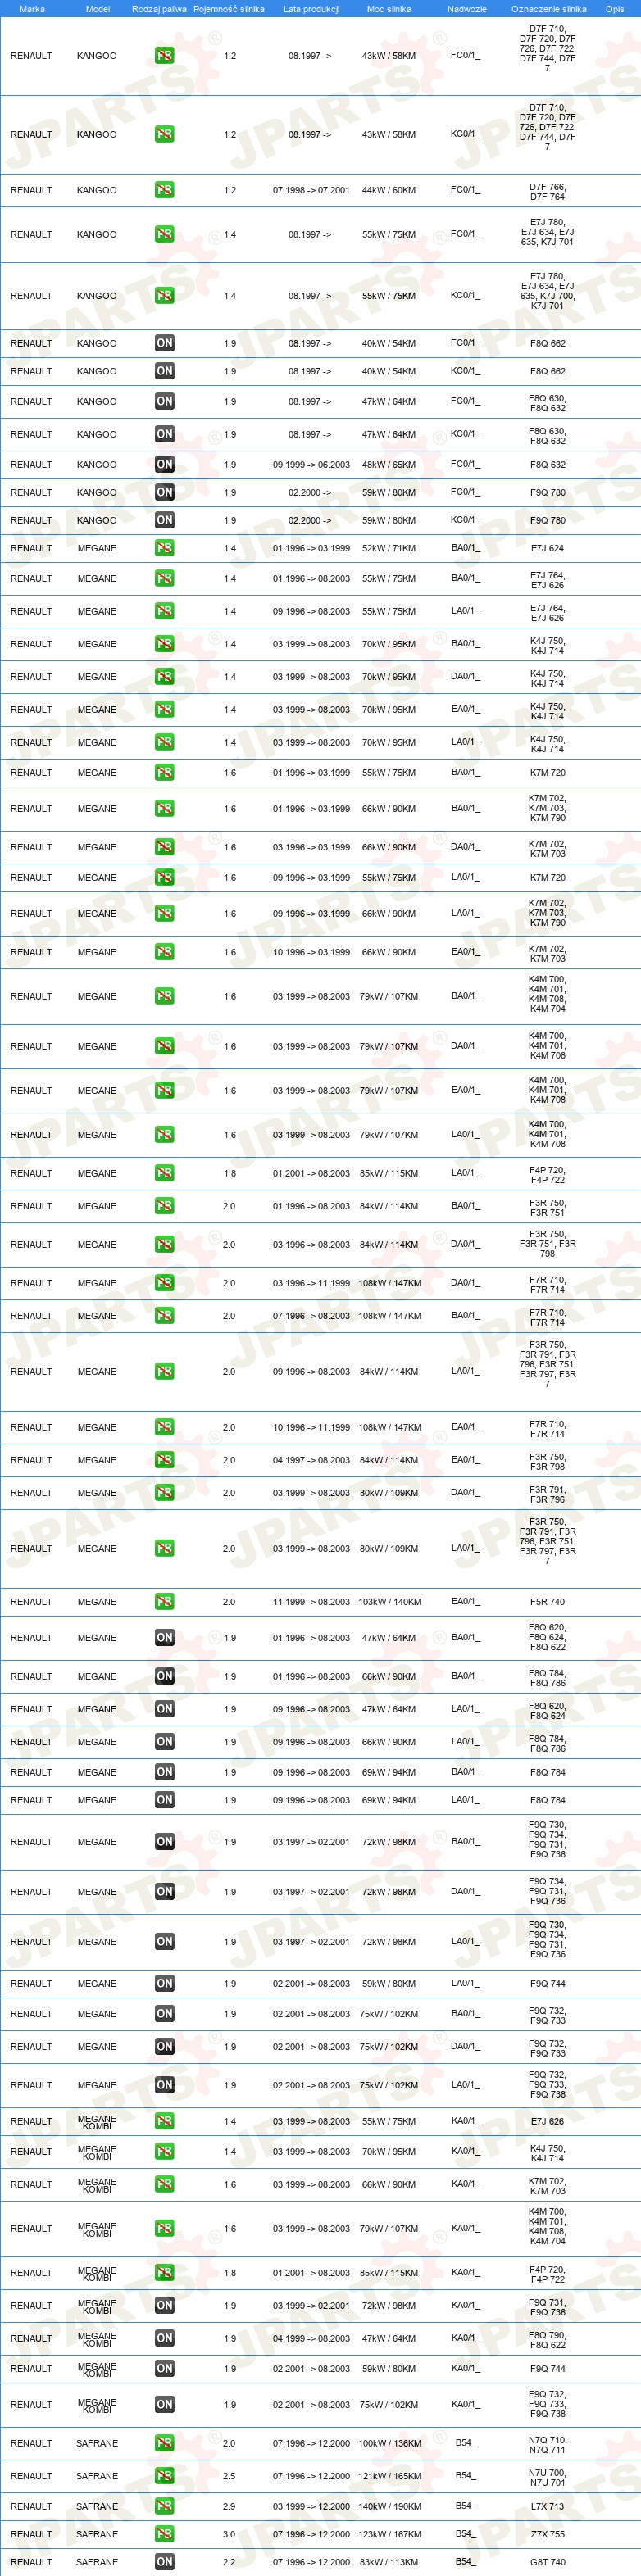Select the engine code cell 'Z7X 755'
The width and height of the screenshot is (641, 2576).
pyautogui.click(x=547, y=2535)
